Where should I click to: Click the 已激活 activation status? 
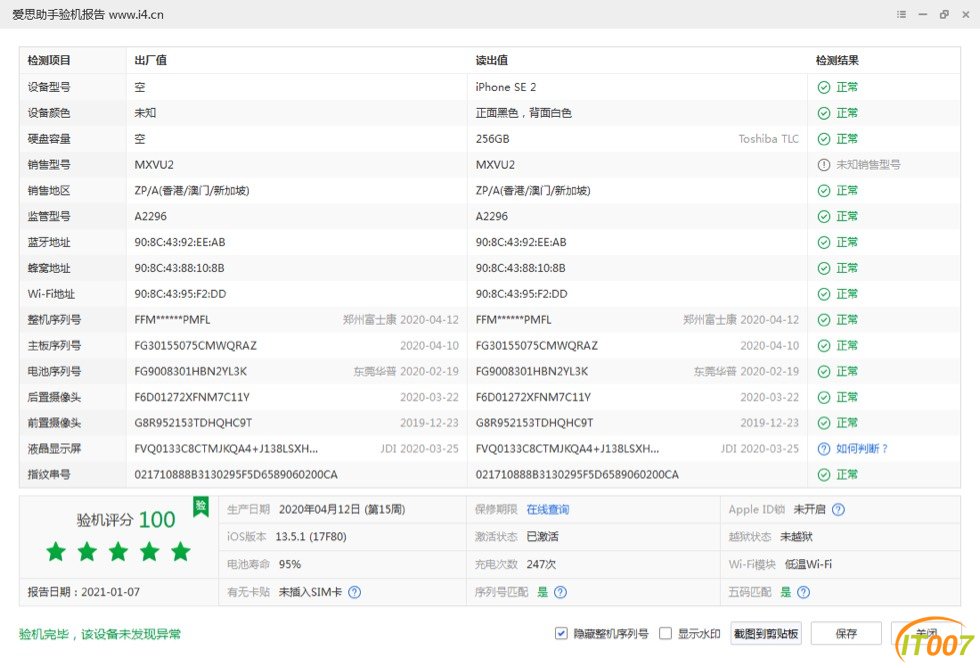[x=542, y=537]
